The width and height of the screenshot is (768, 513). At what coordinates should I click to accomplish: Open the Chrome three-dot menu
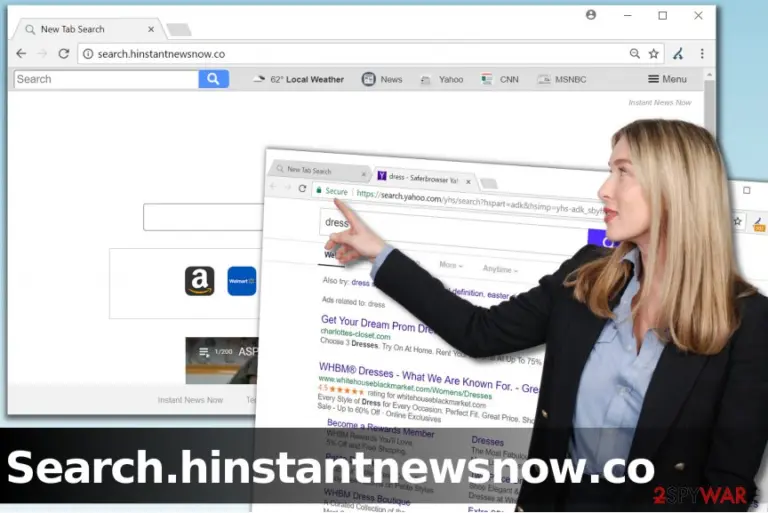point(702,53)
